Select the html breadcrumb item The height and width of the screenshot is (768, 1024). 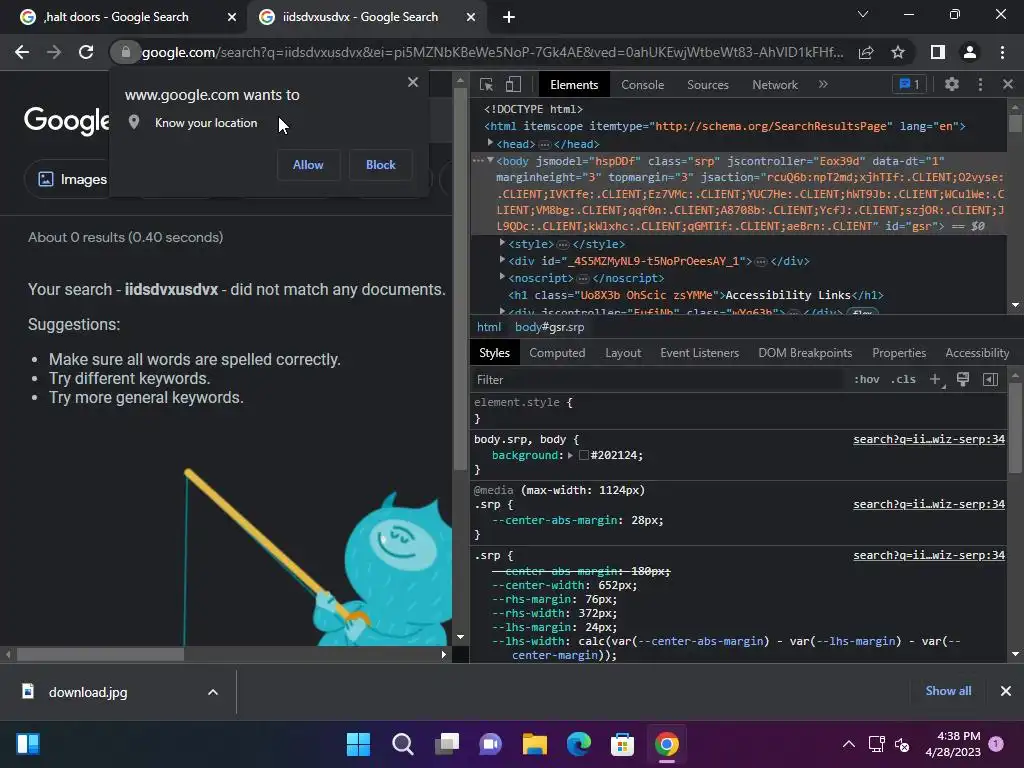click(488, 327)
